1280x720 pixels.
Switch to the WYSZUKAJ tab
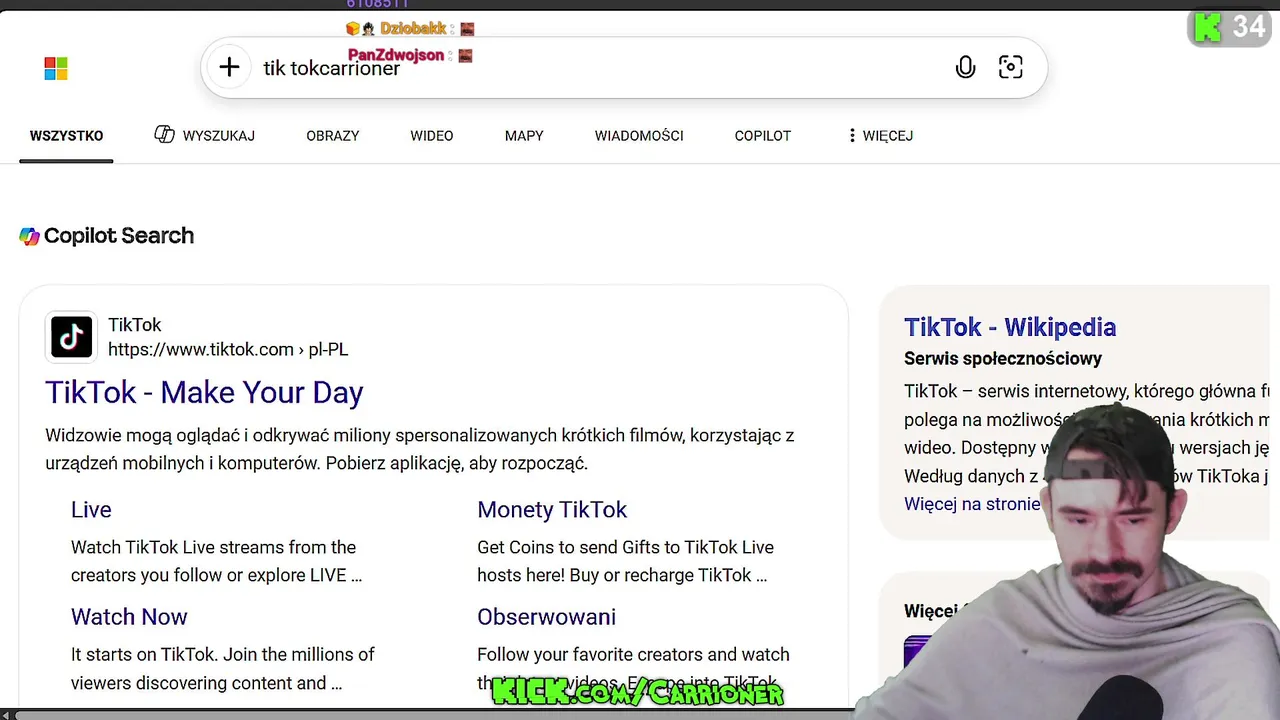pyautogui.click(x=205, y=136)
